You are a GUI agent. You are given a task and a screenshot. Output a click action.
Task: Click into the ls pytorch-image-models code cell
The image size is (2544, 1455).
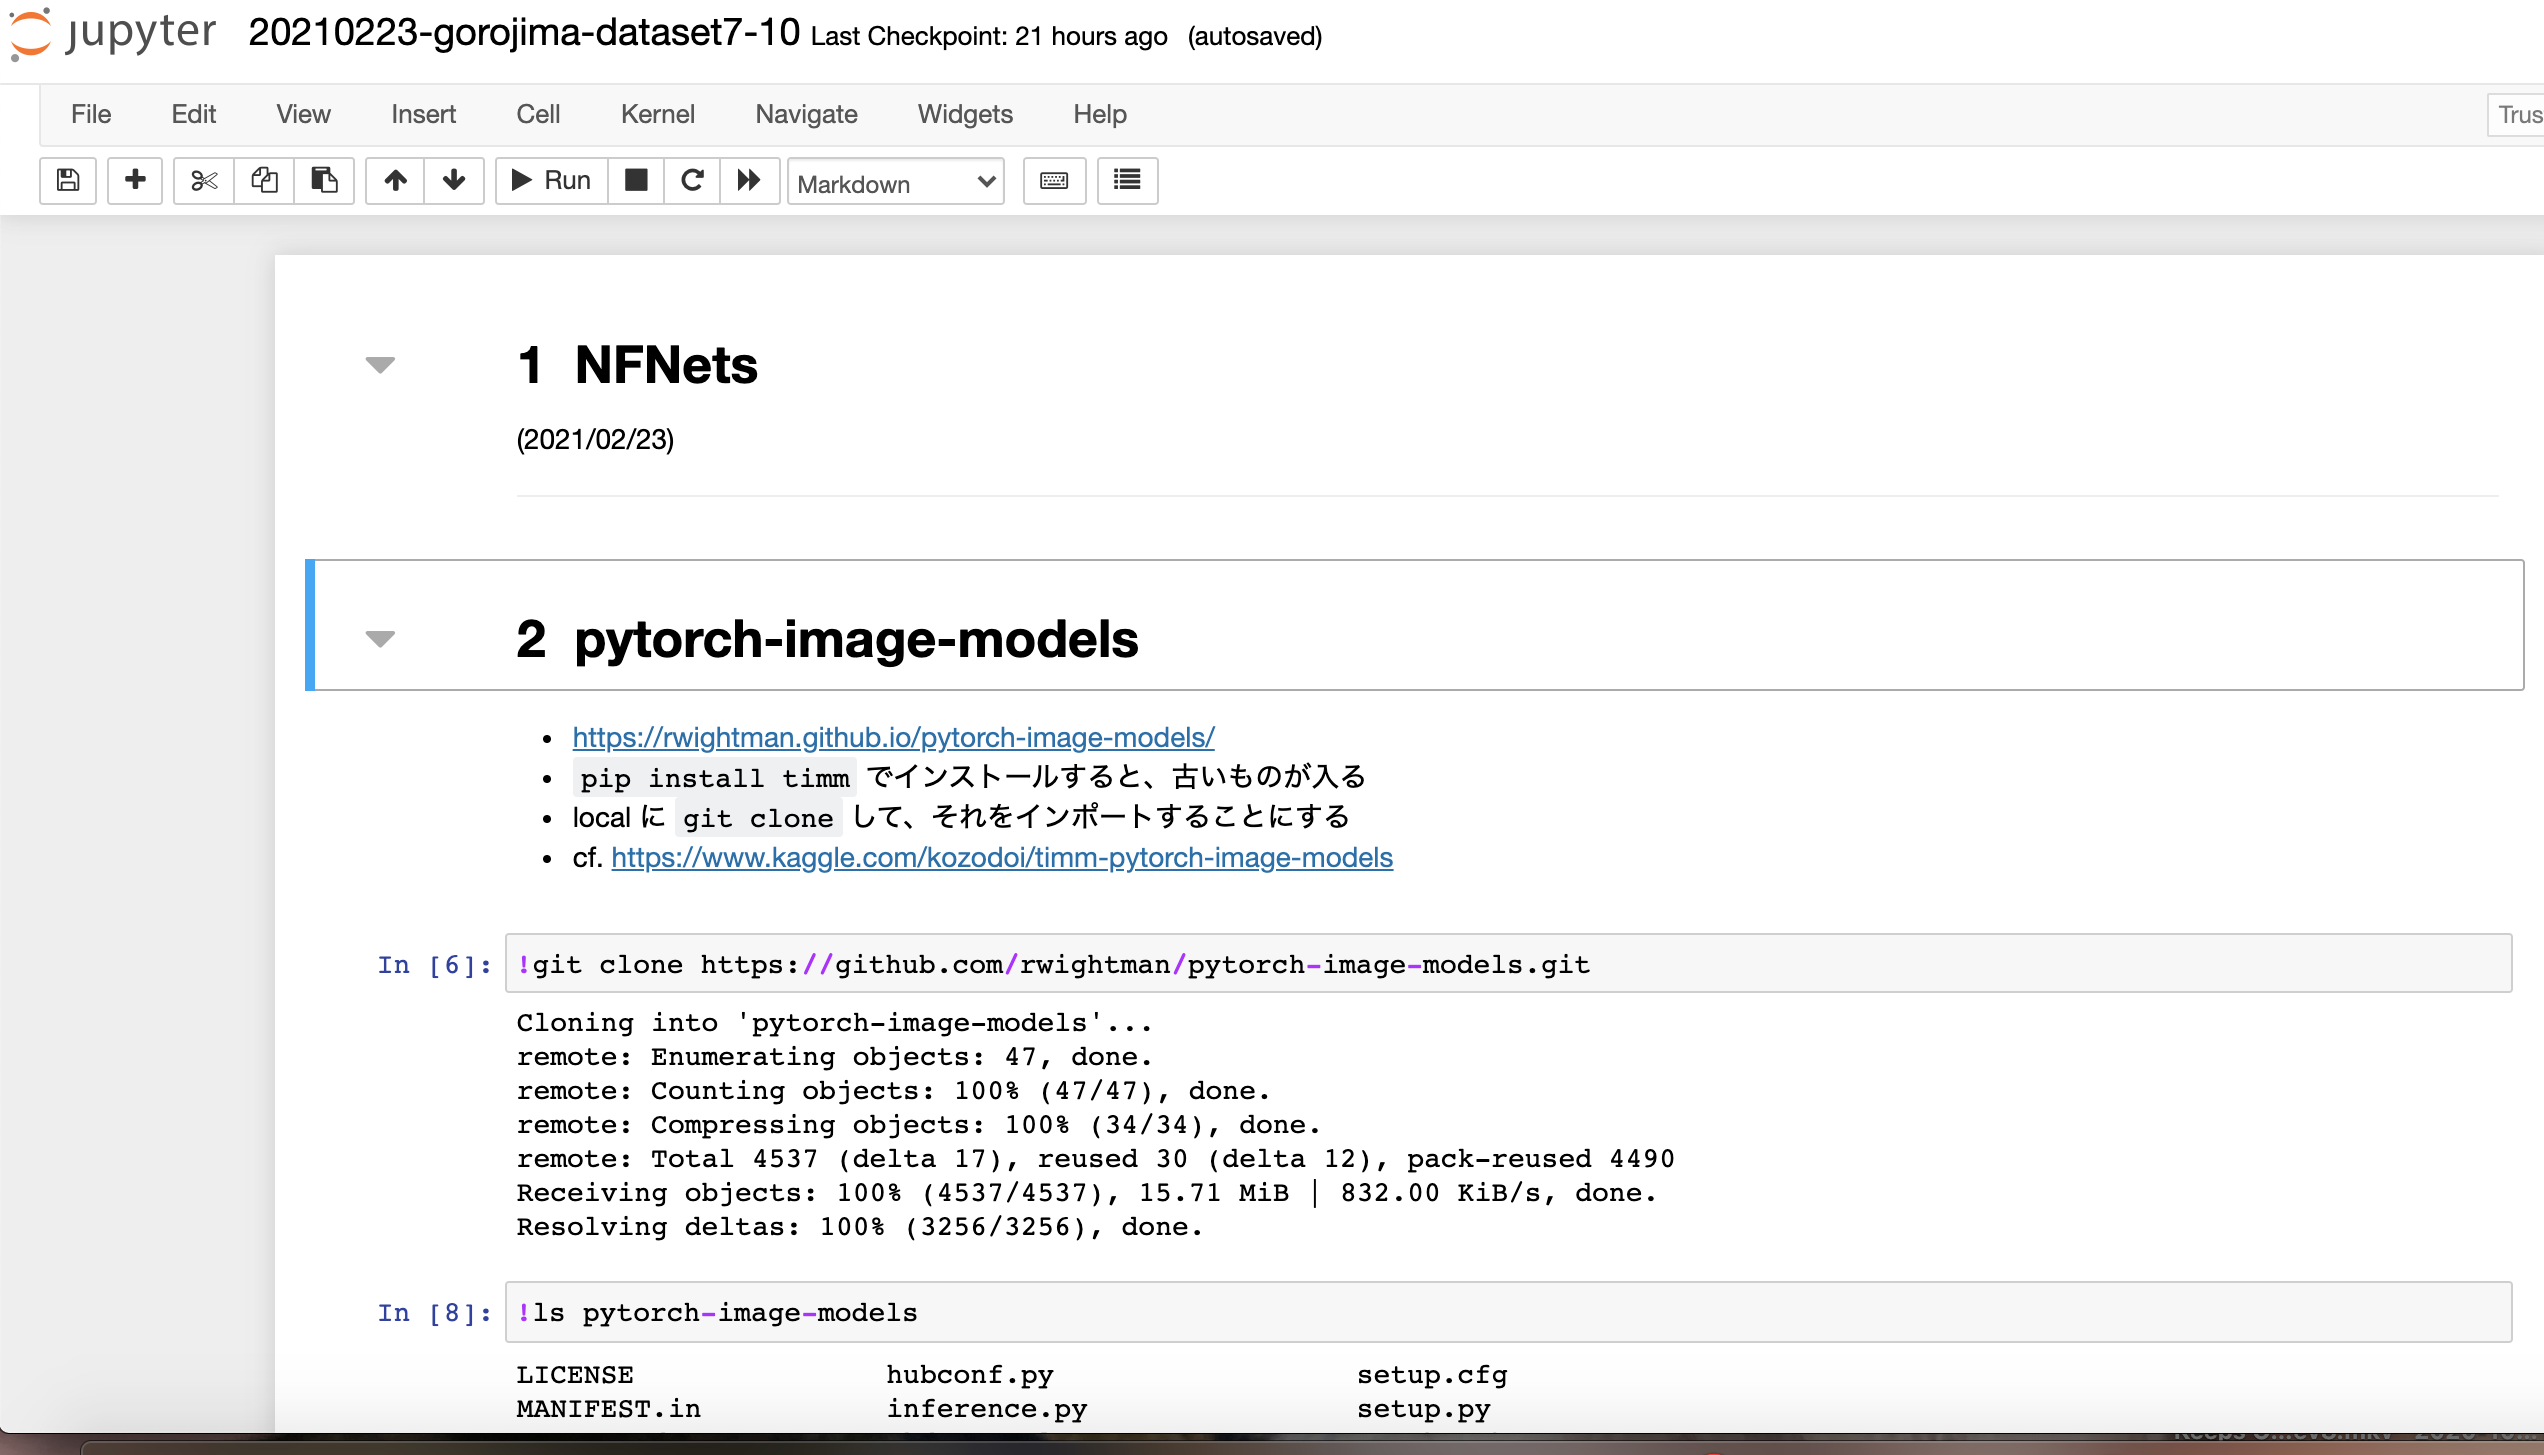1508,1312
